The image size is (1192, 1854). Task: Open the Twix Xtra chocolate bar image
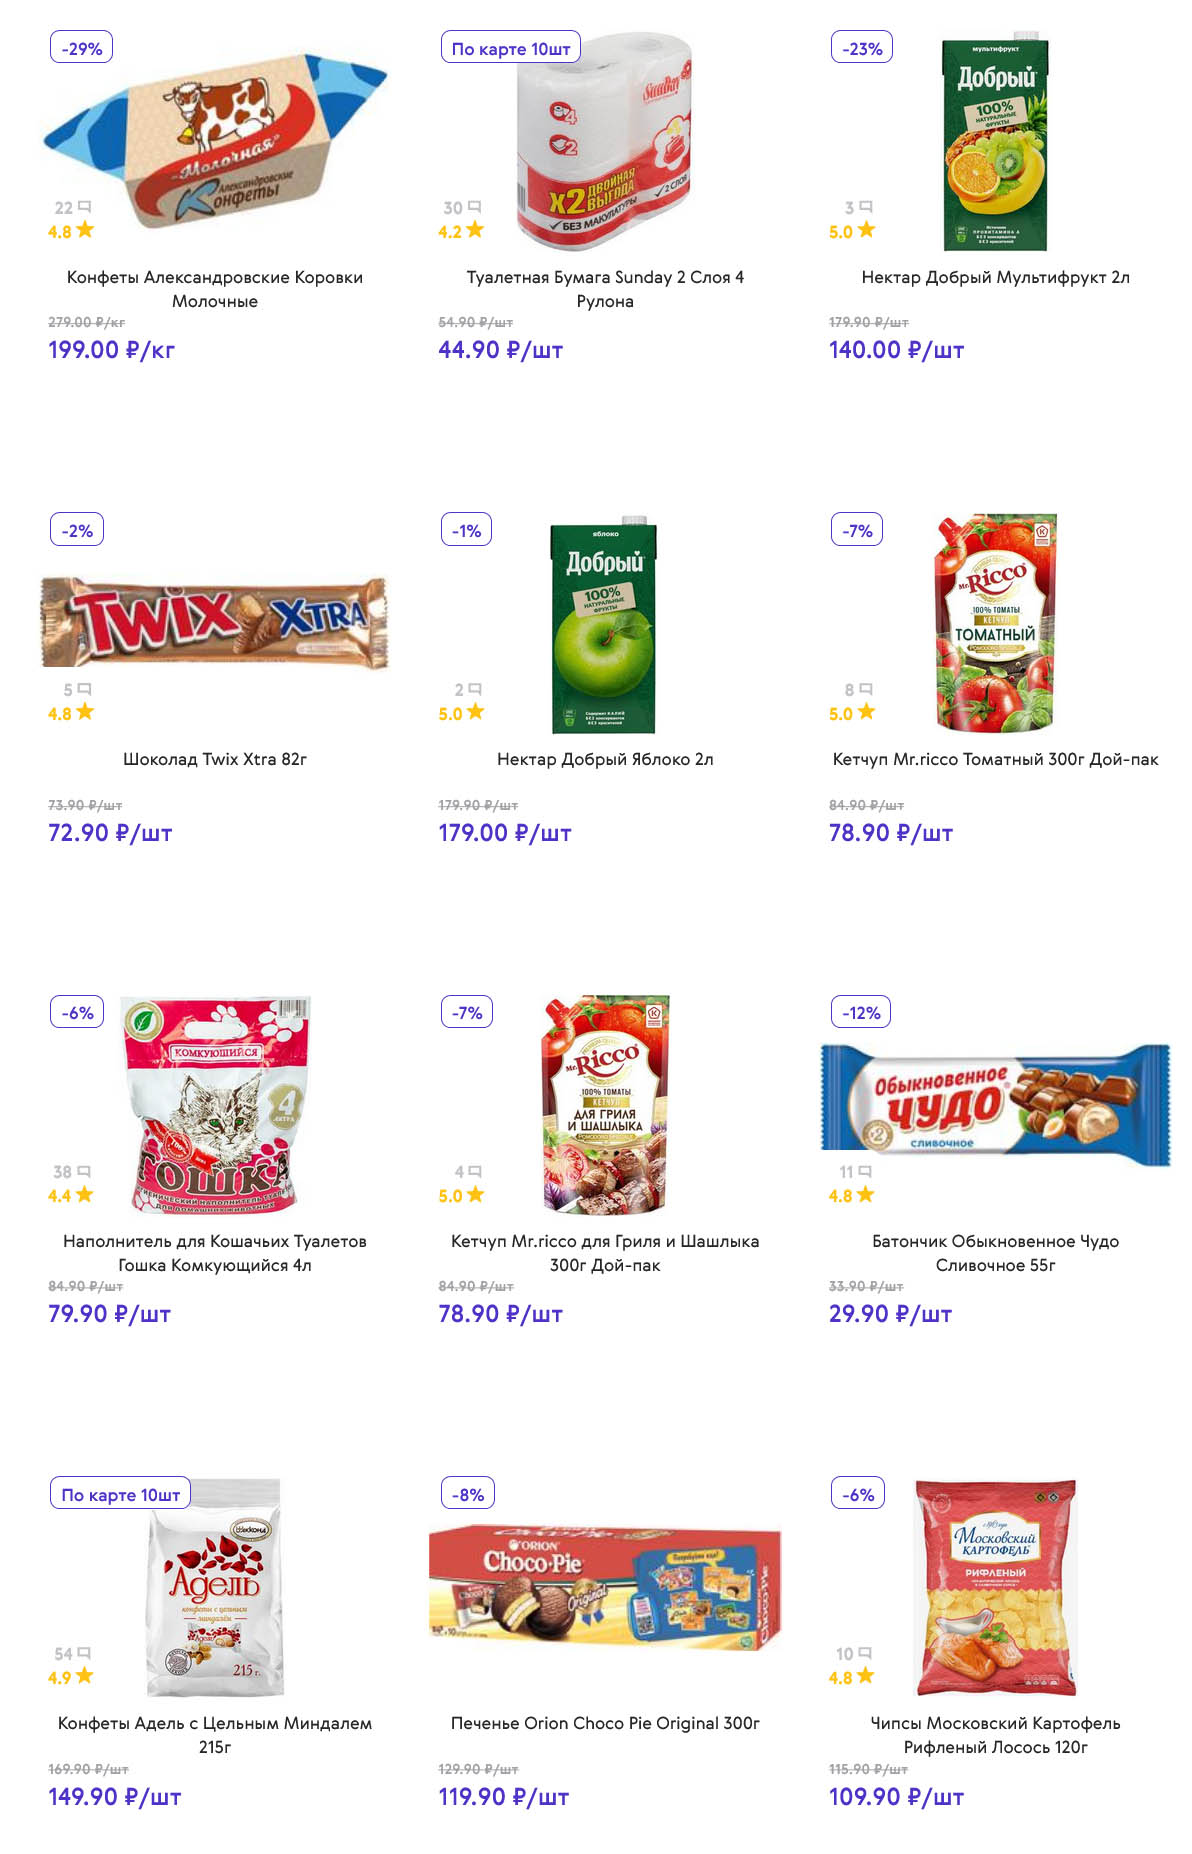(x=214, y=621)
